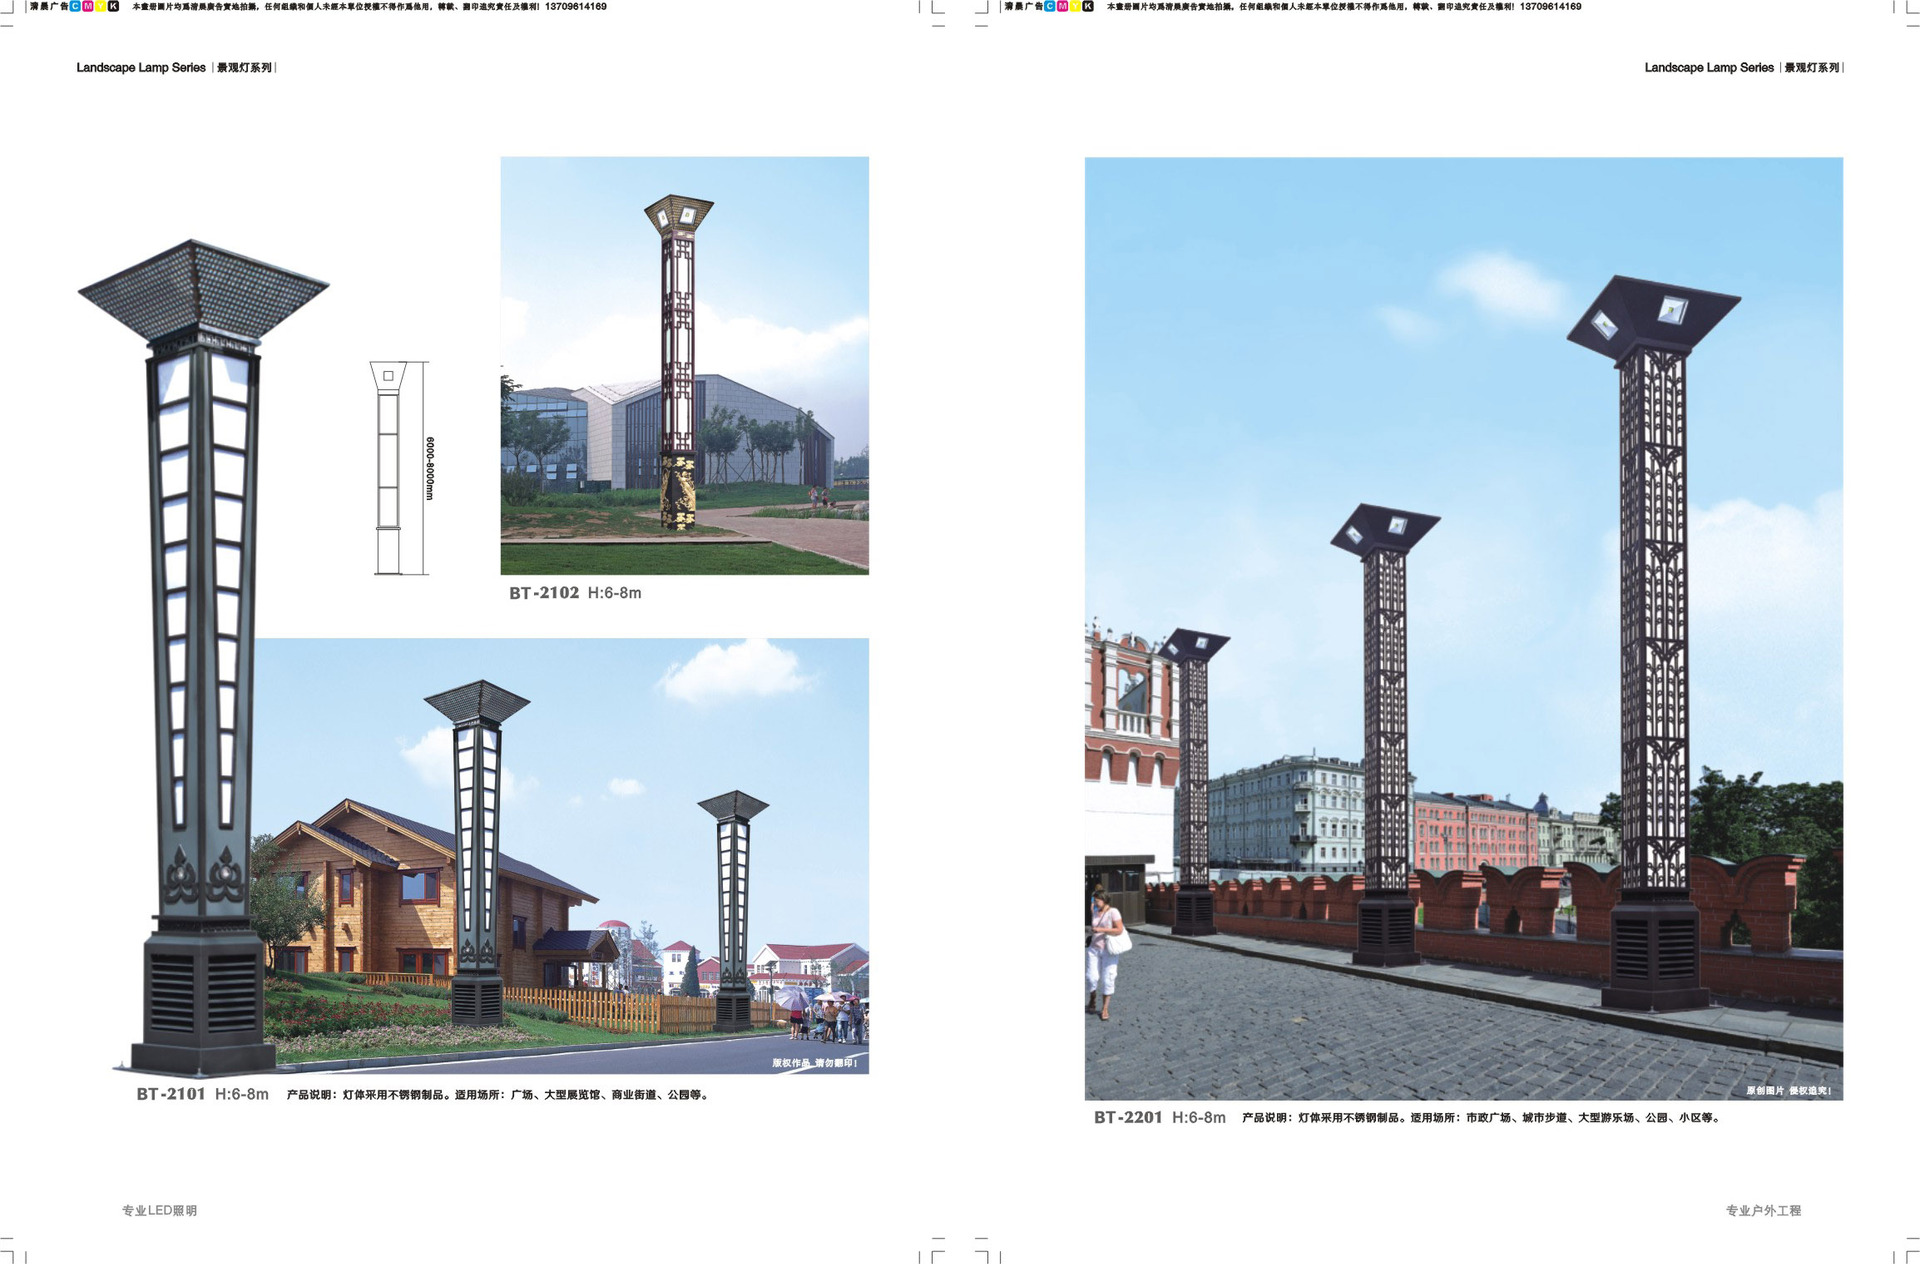Image resolution: width=1920 pixels, height=1264 pixels.
Task: Click the BT-2201 model label
Action: point(1128,1117)
